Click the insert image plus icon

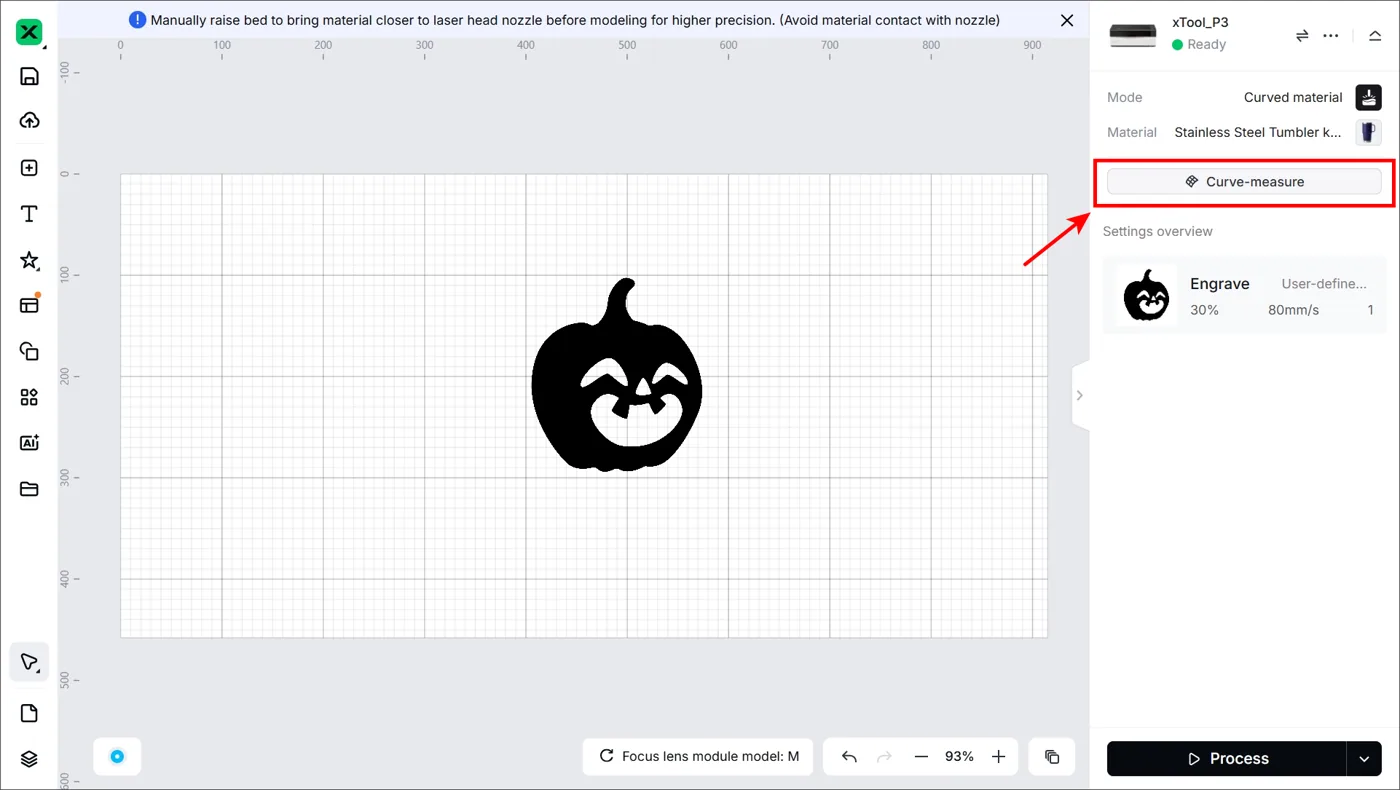click(x=29, y=168)
